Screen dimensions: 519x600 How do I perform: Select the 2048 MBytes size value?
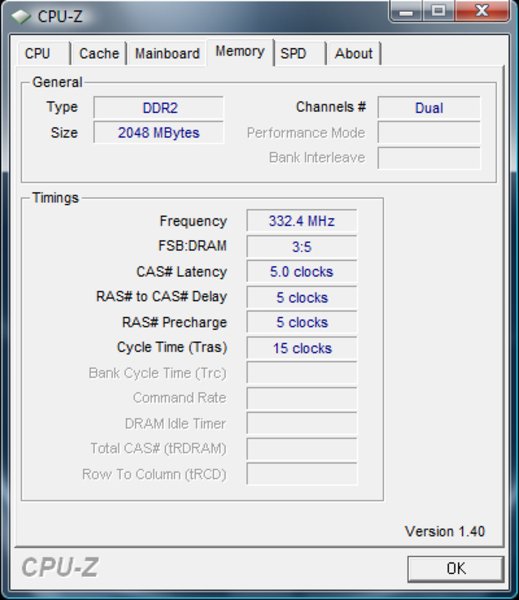[158, 132]
